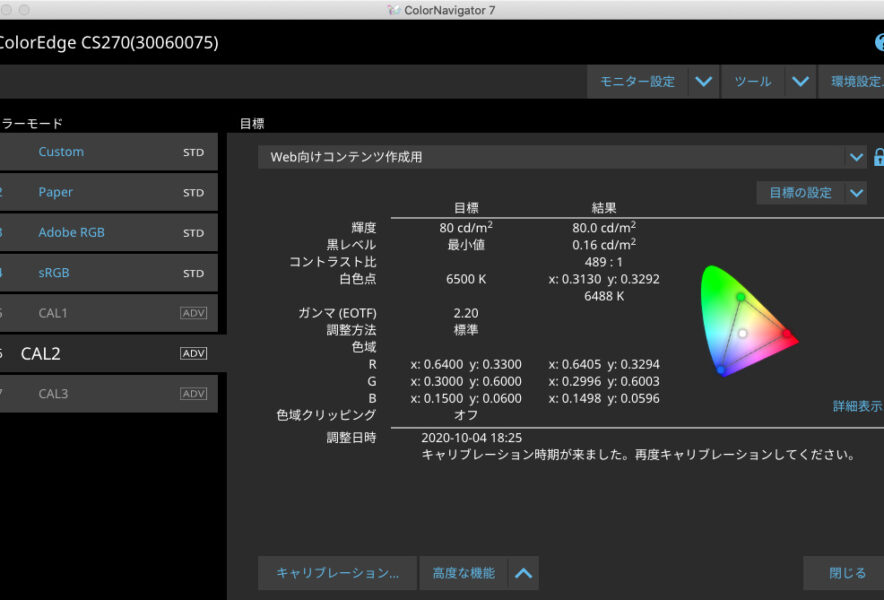
Task: Expand the 目標の設定 dropdown arrow
Action: pyautogui.click(x=856, y=193)
